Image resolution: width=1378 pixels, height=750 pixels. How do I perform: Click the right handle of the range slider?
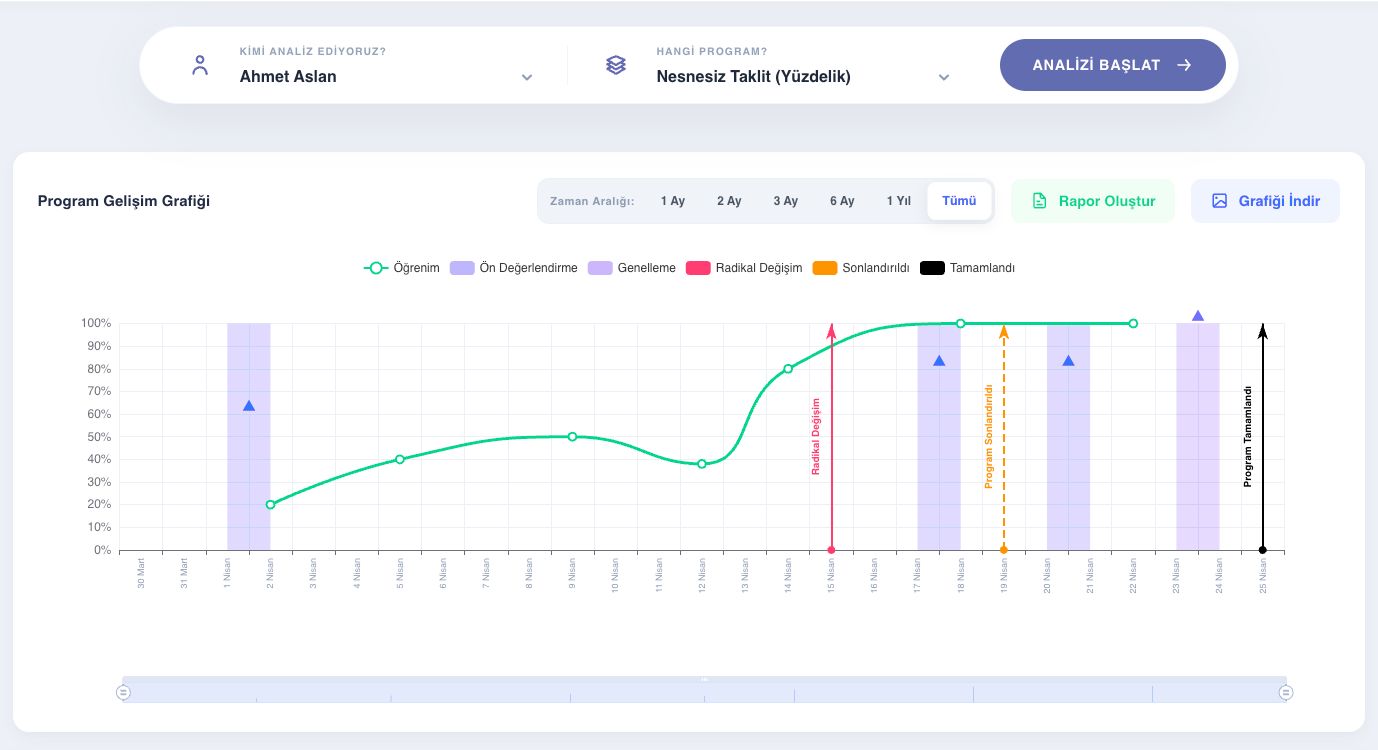tap(1286, 692)
